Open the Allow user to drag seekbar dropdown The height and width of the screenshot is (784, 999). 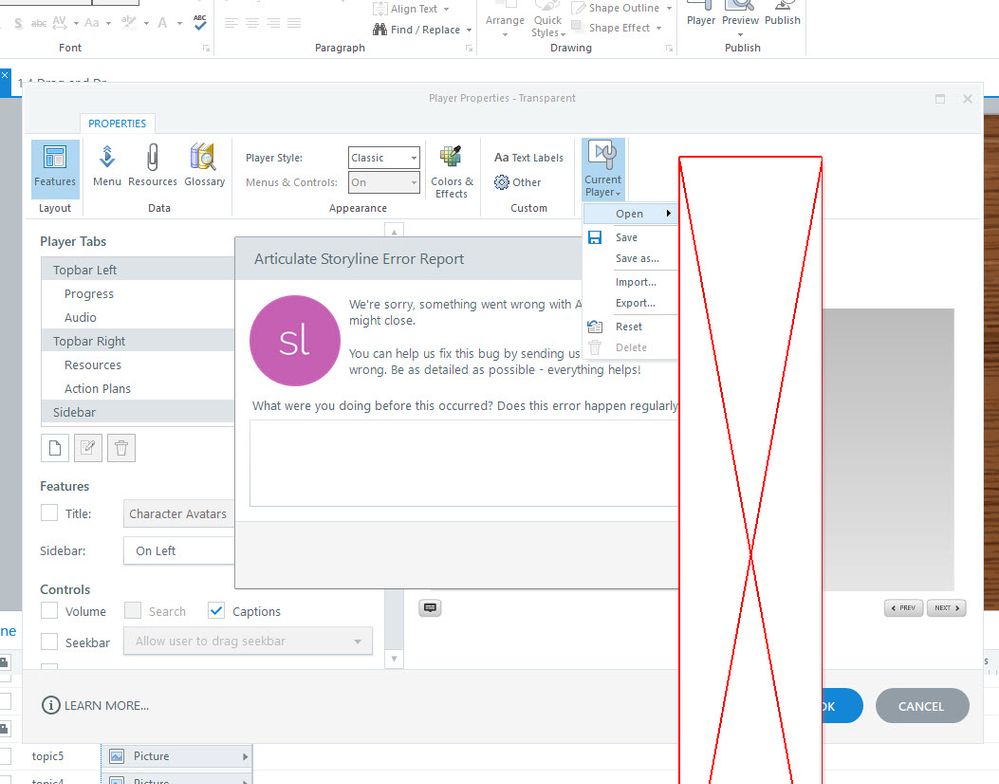[248, 641]
